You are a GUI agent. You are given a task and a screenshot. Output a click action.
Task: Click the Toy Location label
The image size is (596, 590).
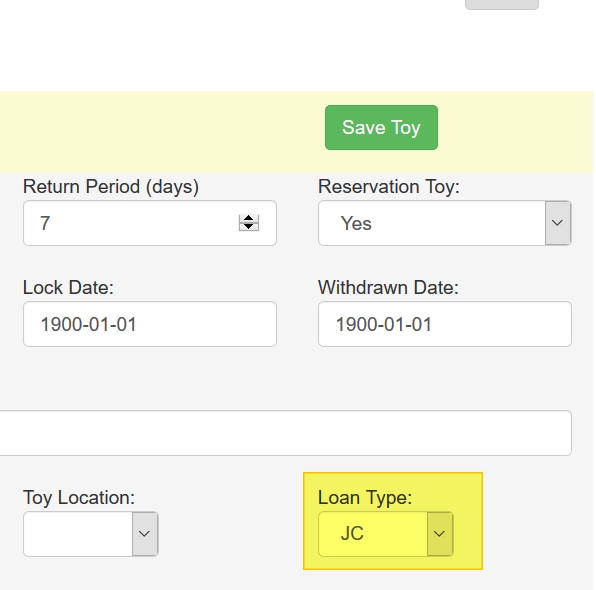(x=79, y=498)
